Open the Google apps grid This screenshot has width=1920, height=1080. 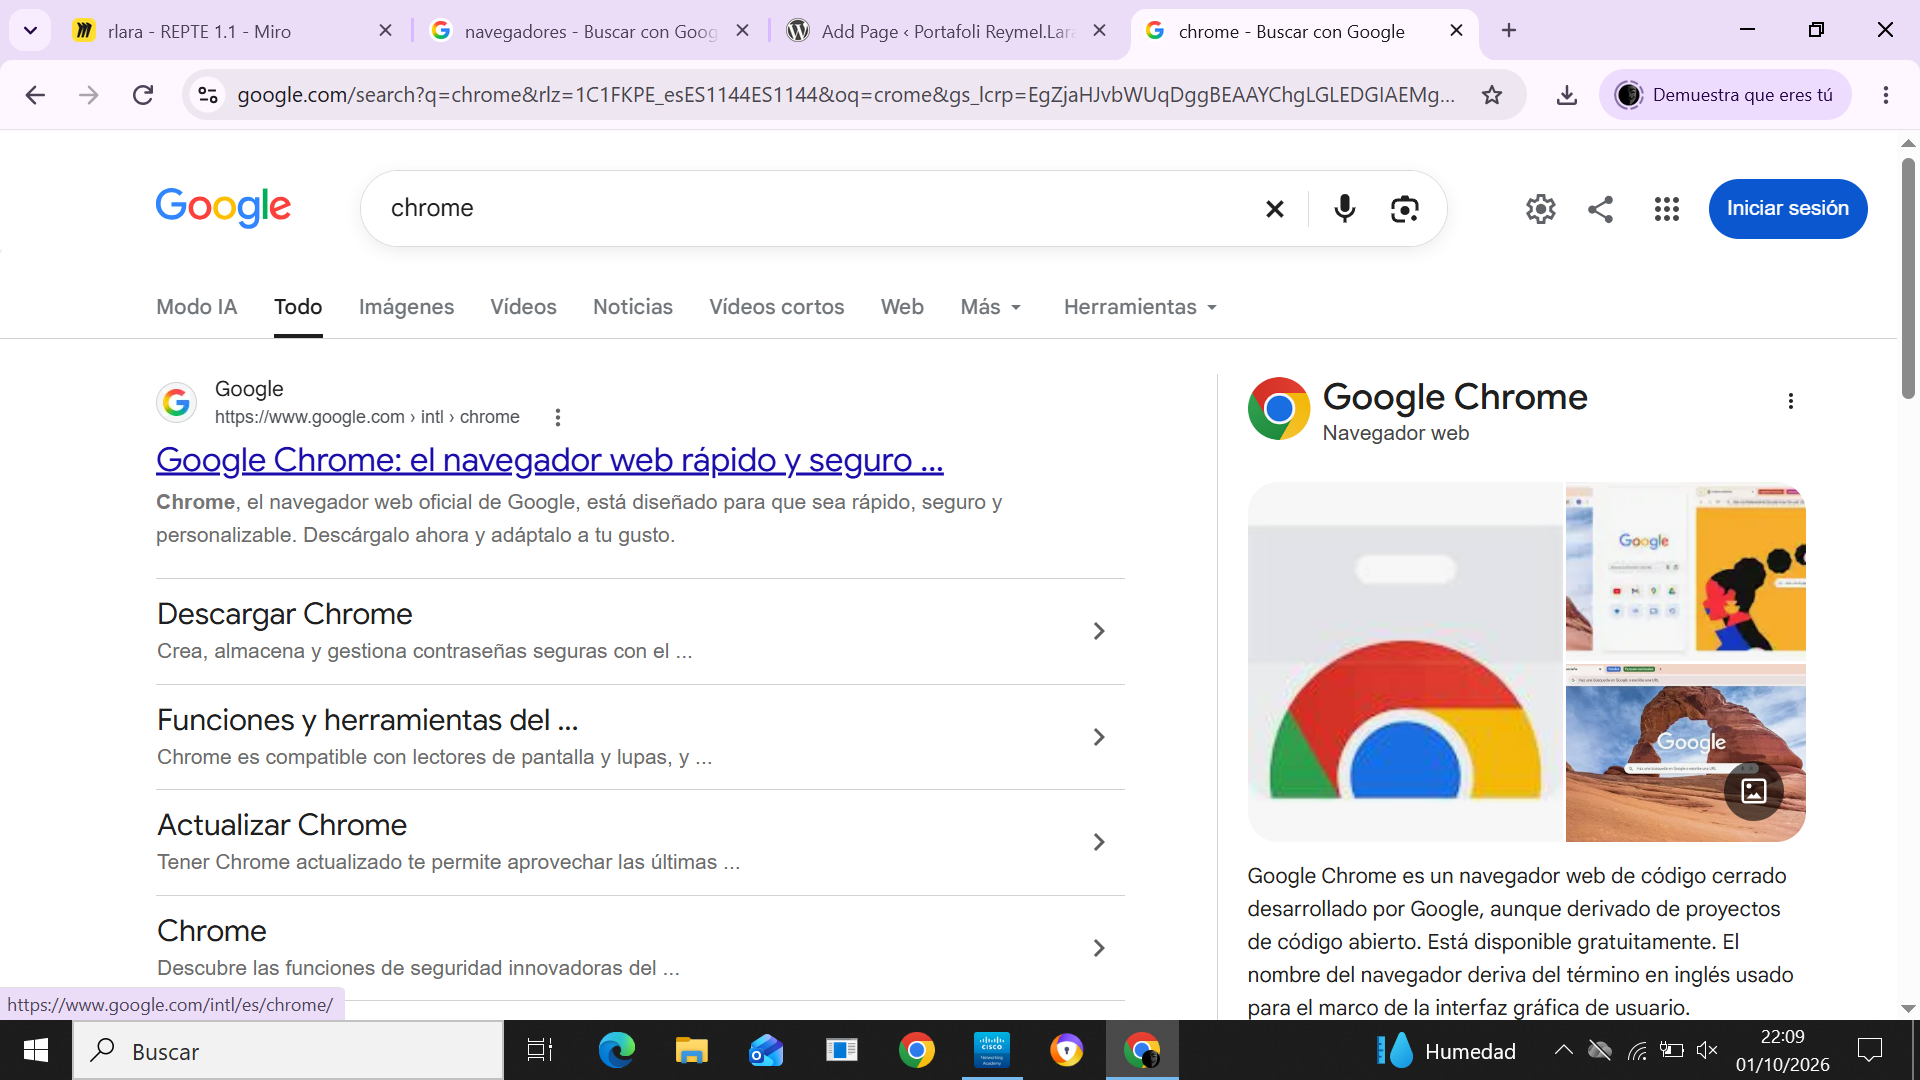1667,208
